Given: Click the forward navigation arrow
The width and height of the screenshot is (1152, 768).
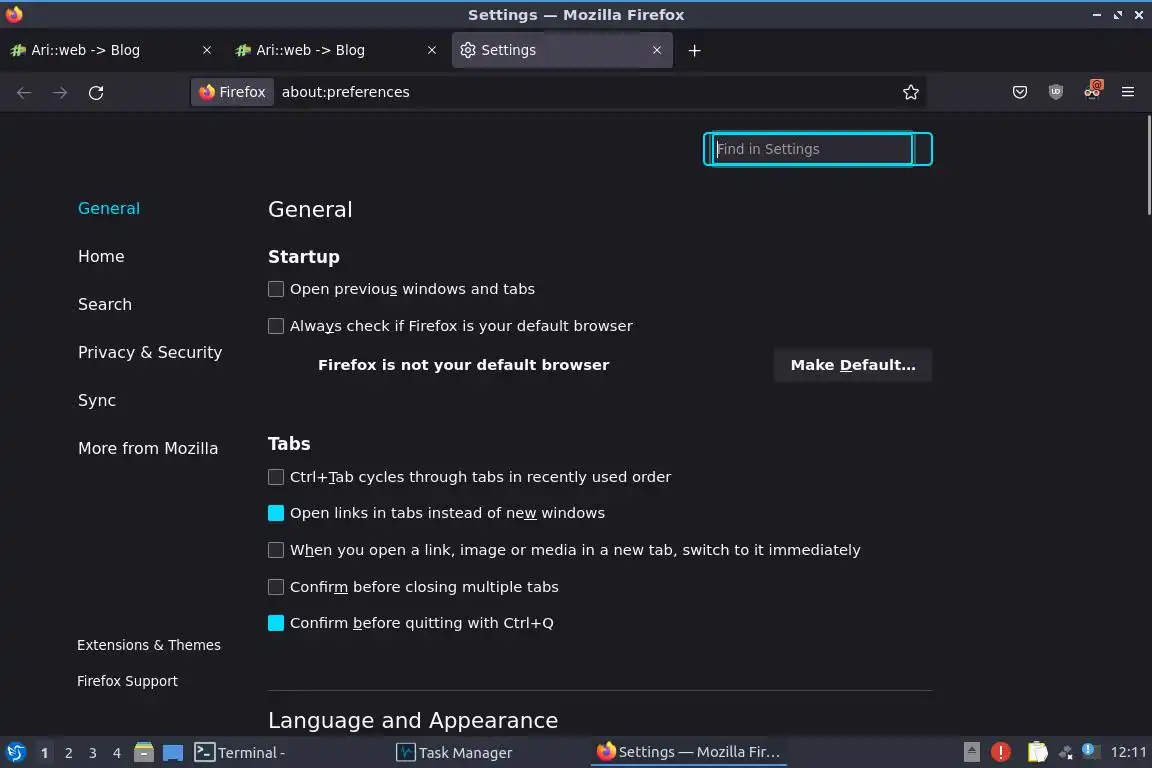Looking at the screenshot, I should 60,92.
